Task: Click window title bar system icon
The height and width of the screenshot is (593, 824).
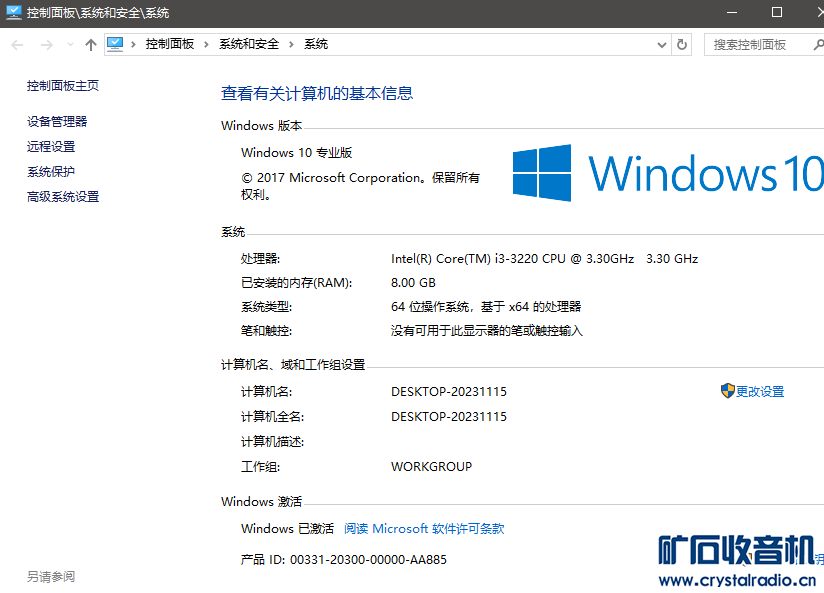Action: pos(14,12)
